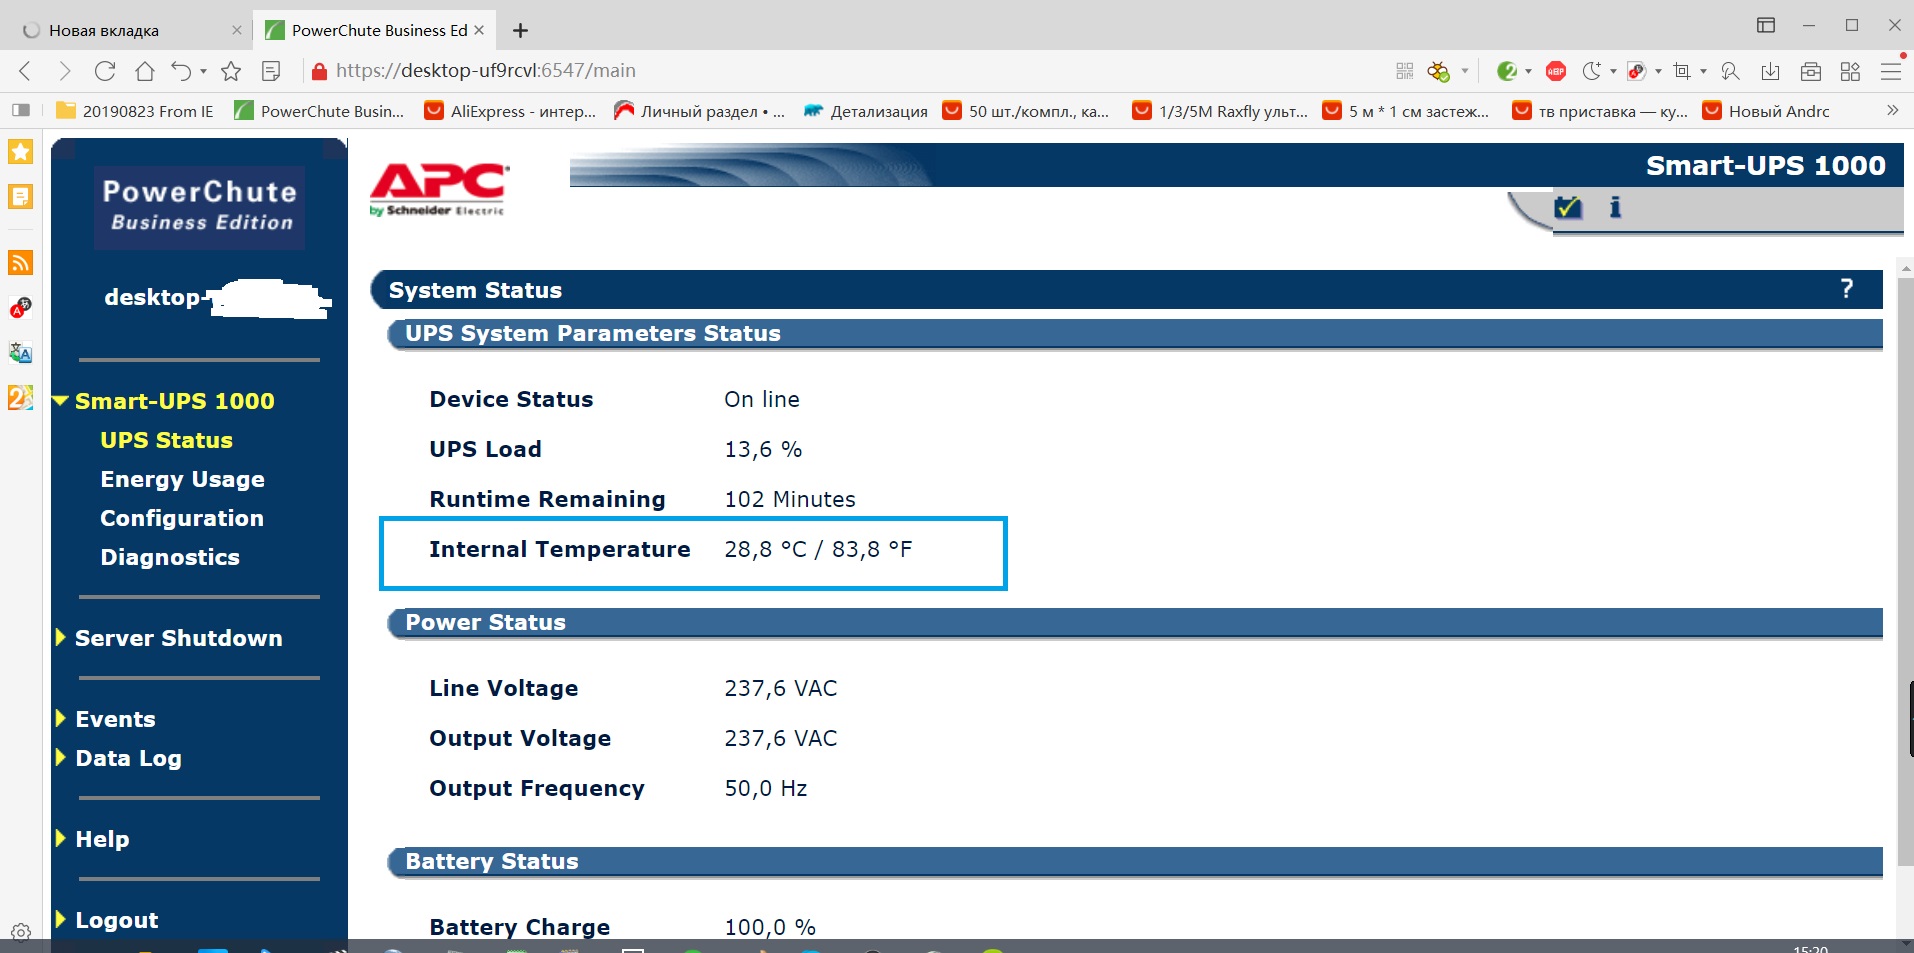Open Configuration page
This screenshot has width=1914, height=953.
pos(182,518)
